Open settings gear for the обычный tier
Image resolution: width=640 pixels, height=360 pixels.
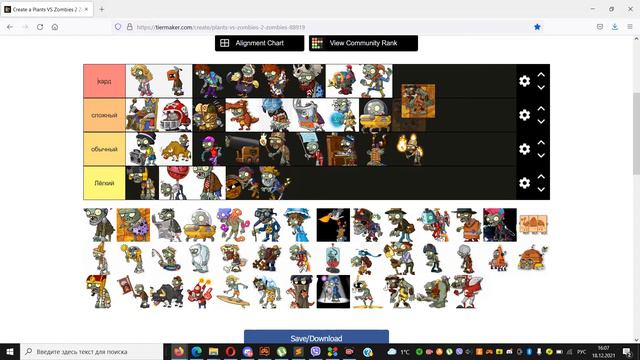pyautogui.click(x=524, y=149)
